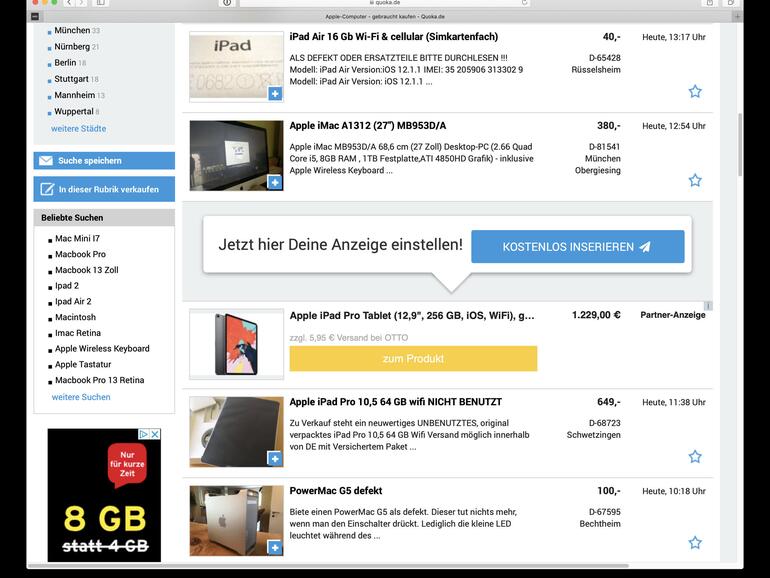Filter by Stuttgart city

coord(72,79)
